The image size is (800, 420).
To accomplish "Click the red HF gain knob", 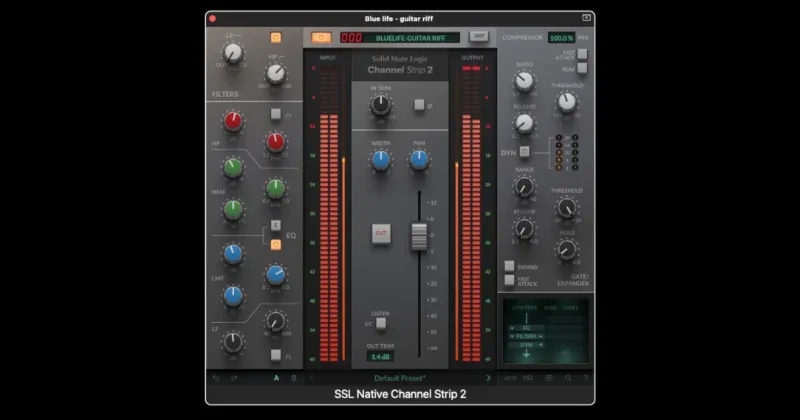I will [x=233, y=121].
